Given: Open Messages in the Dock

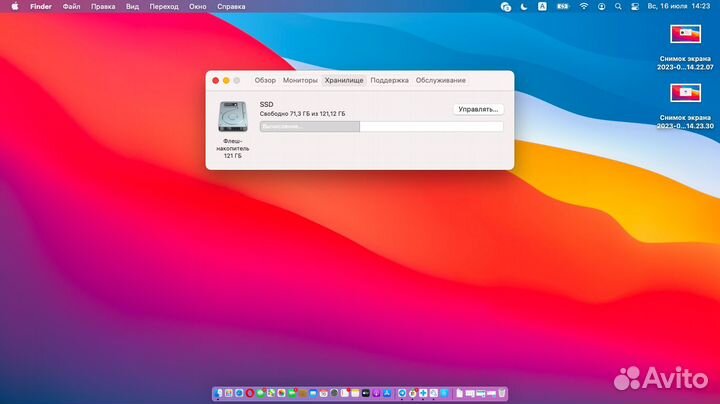Looking at the screenshot, I should coord(261,393).
